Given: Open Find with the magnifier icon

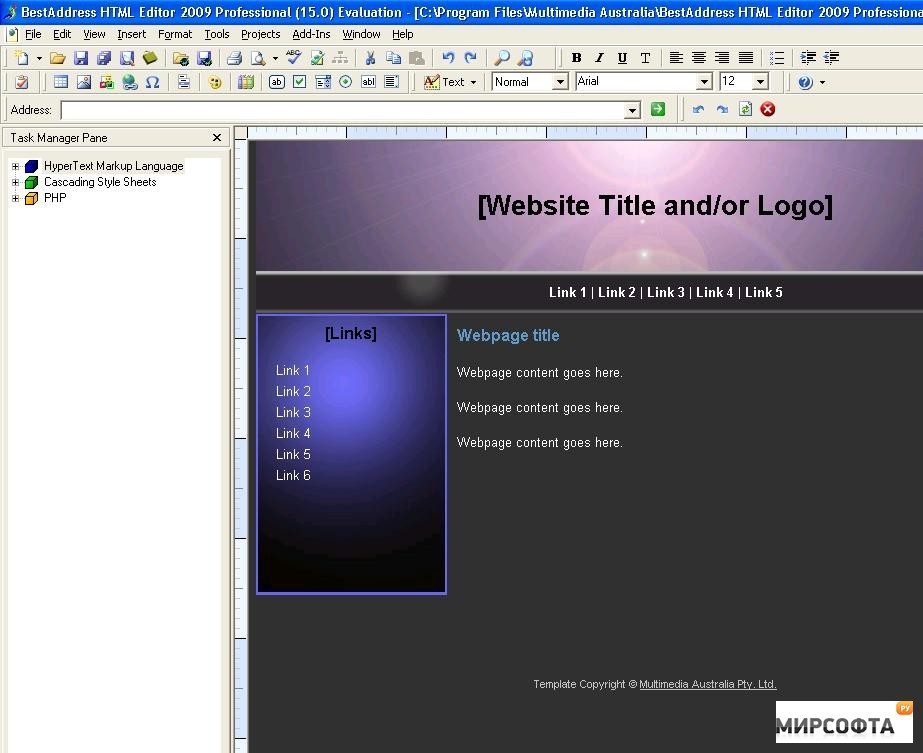Looking at the screenshot, I should [x=502, y=58].
